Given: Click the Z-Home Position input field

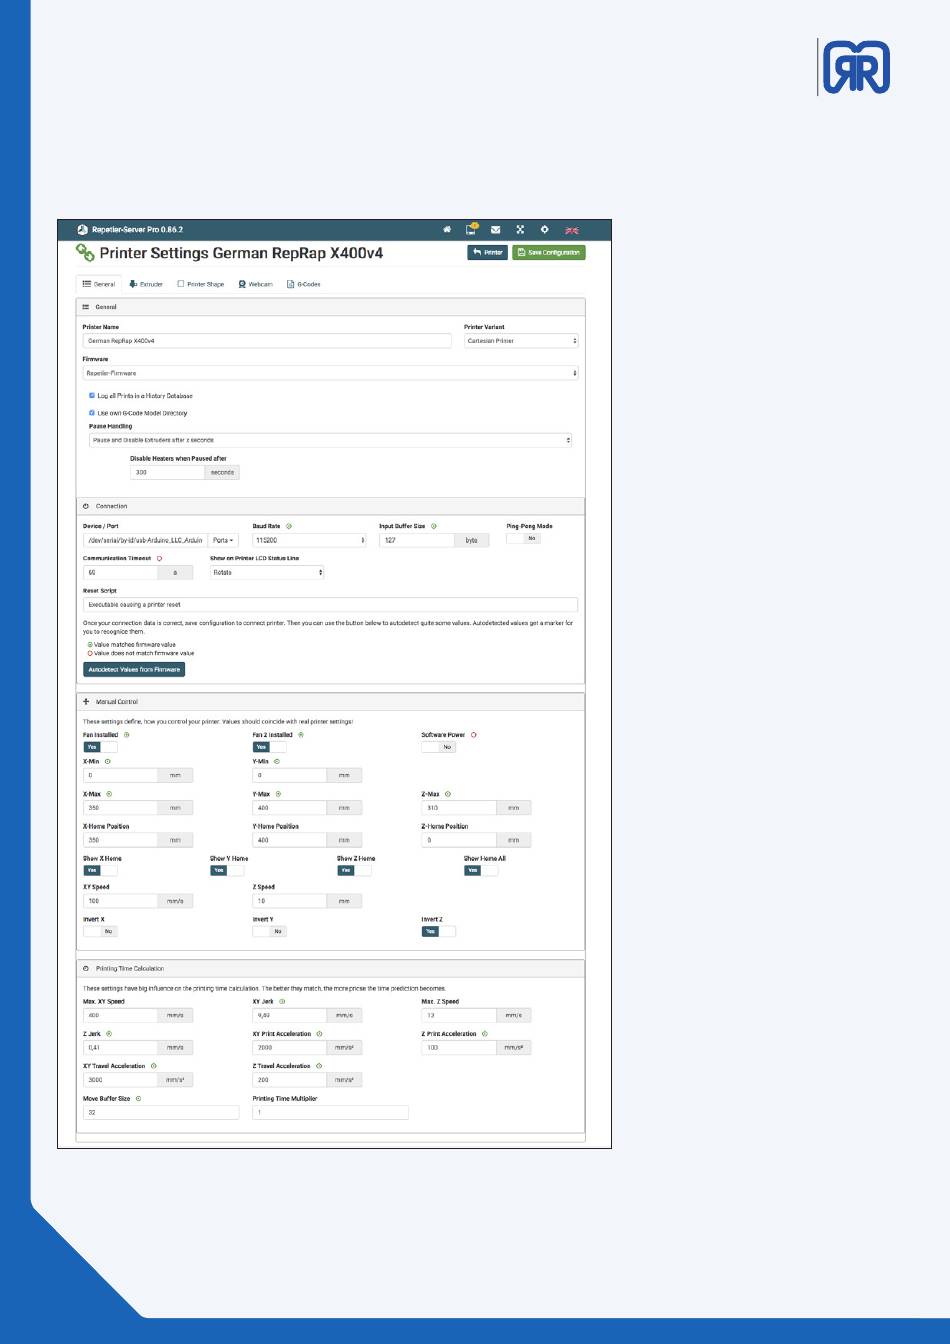Looking at the screenshot, I should click(x=459, y=840).
